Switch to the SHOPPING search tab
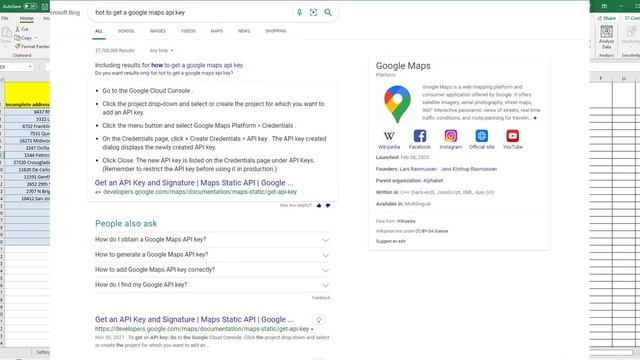Image resolution: width=640 pixels, height=360 pixels. [x=276, y=31]
